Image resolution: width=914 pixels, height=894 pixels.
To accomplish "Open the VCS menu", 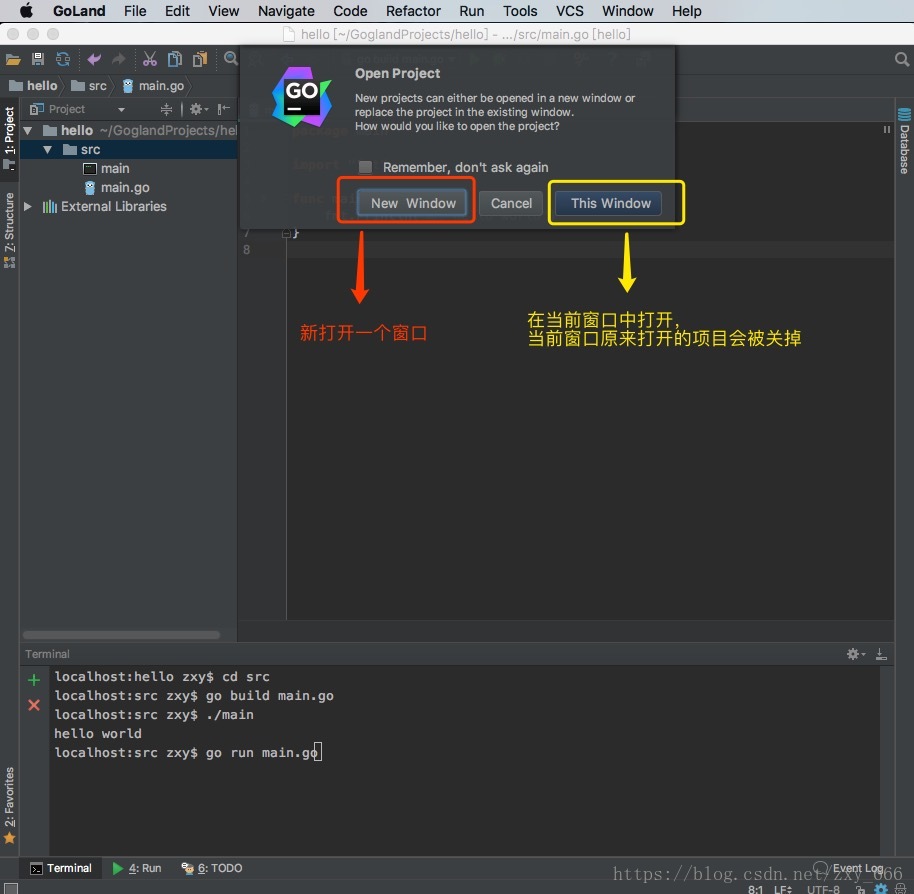I will point(569,11).
